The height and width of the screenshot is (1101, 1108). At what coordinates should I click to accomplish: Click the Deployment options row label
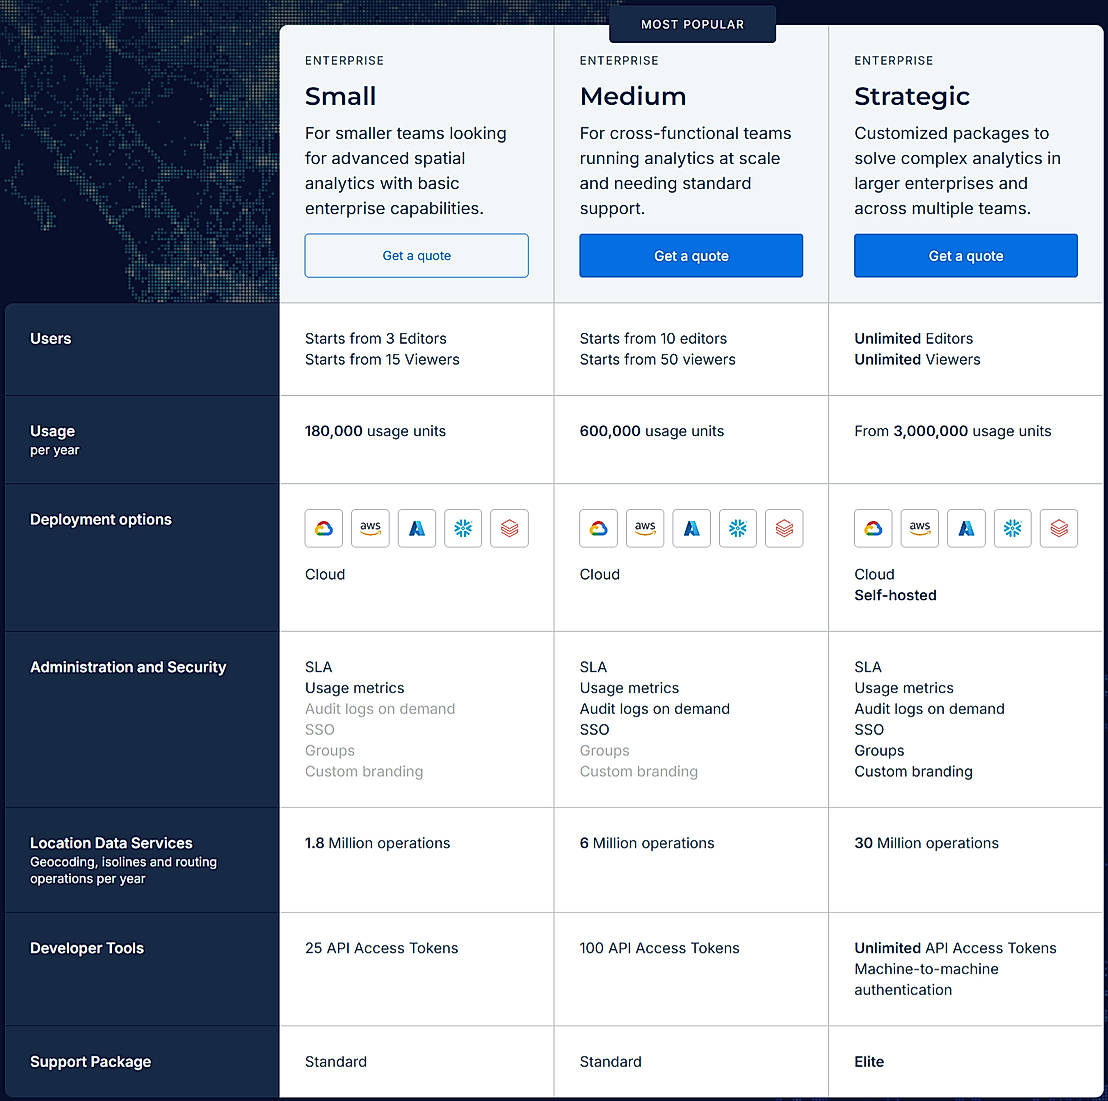[x=101, y=519]
